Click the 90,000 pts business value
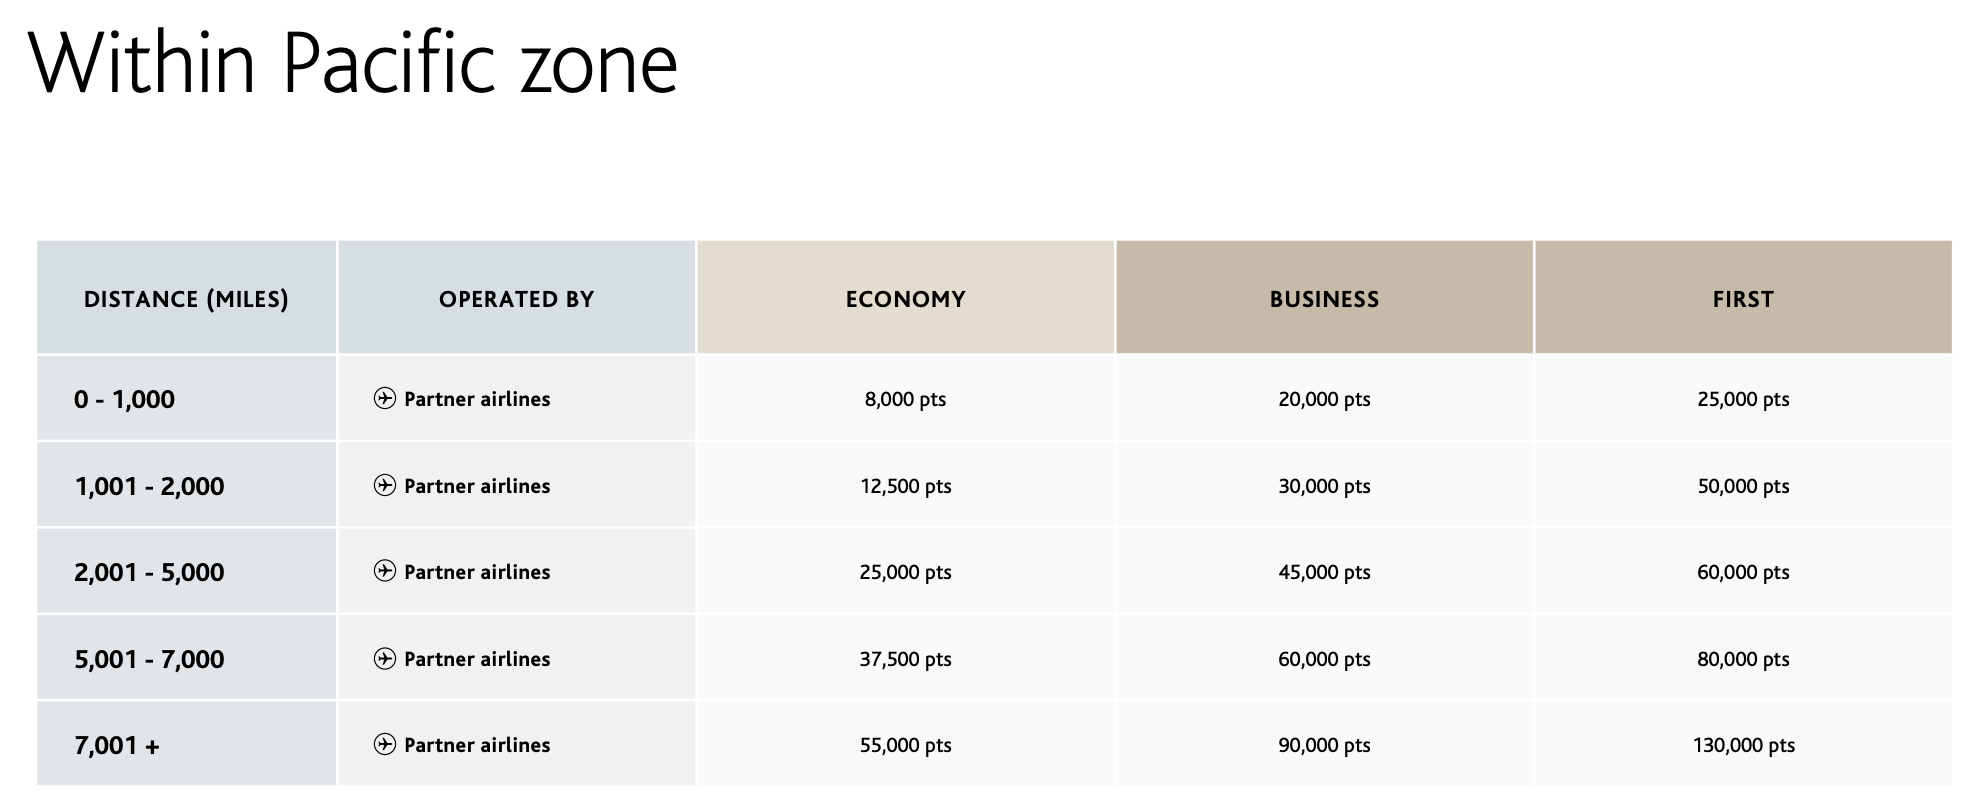The width and height of the screenshot is (1972, 806). (x=1324, y=745)
